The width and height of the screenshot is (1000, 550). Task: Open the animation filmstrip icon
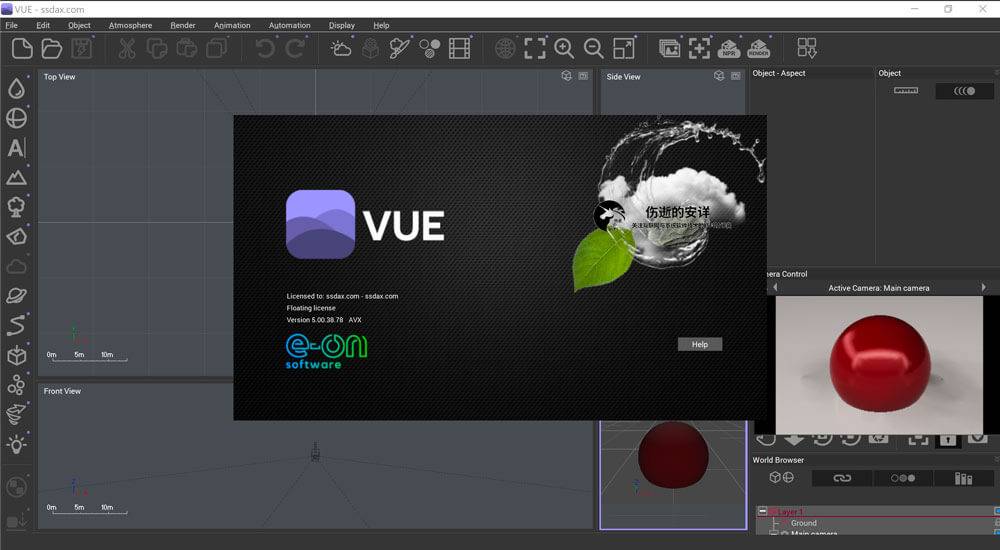click(x=459, y=48)
